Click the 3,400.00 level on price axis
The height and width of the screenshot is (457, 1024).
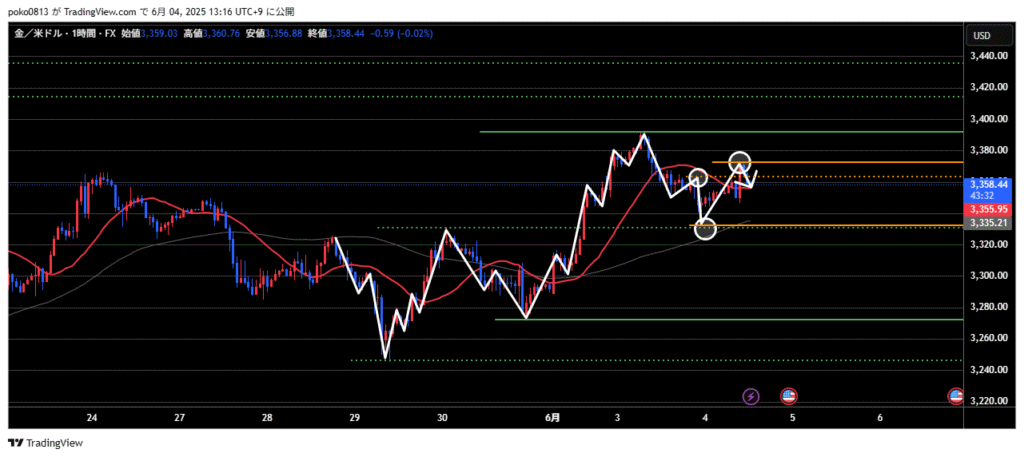[988, 119]
